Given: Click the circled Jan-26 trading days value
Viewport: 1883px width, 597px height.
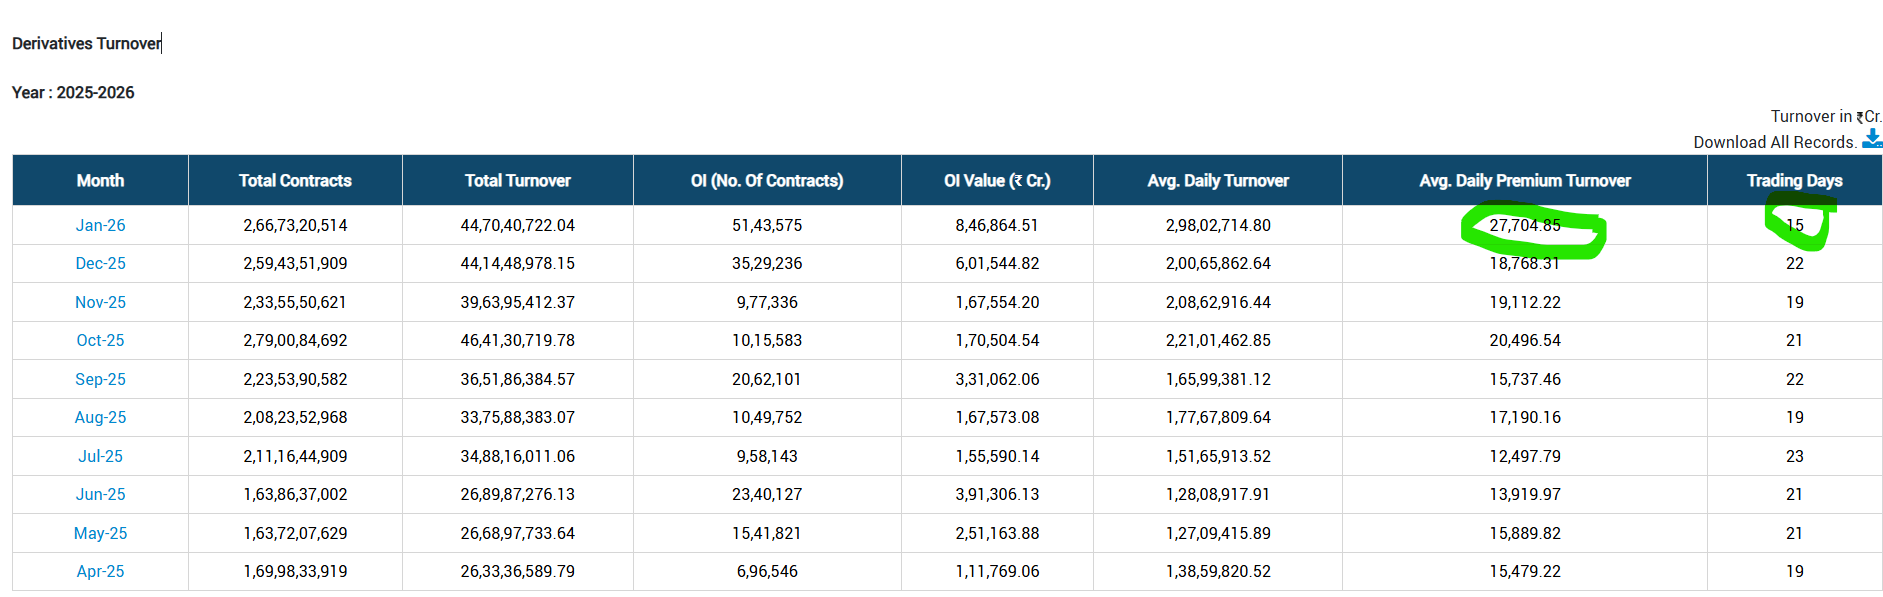Looking at the screenshot, I should tap(1794, 225).
